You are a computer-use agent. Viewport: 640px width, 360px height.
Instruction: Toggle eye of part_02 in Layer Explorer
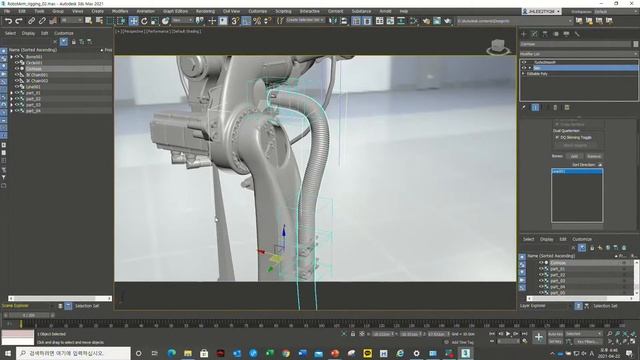541,275
